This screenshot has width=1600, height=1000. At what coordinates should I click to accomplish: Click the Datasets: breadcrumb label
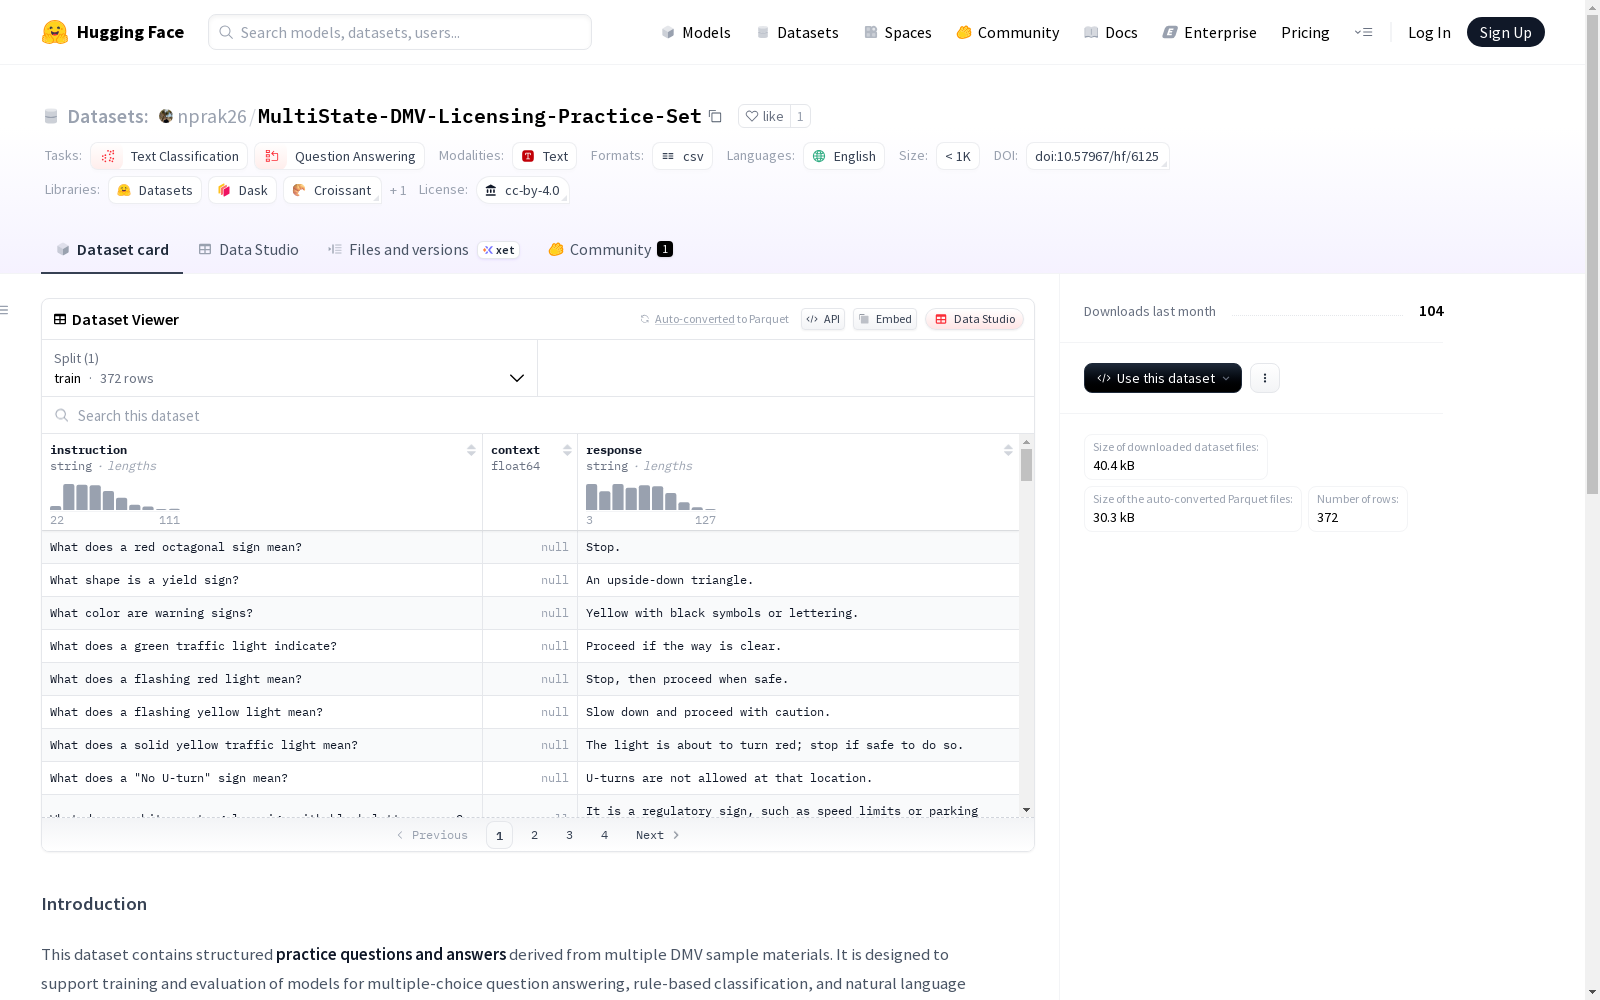108,116
